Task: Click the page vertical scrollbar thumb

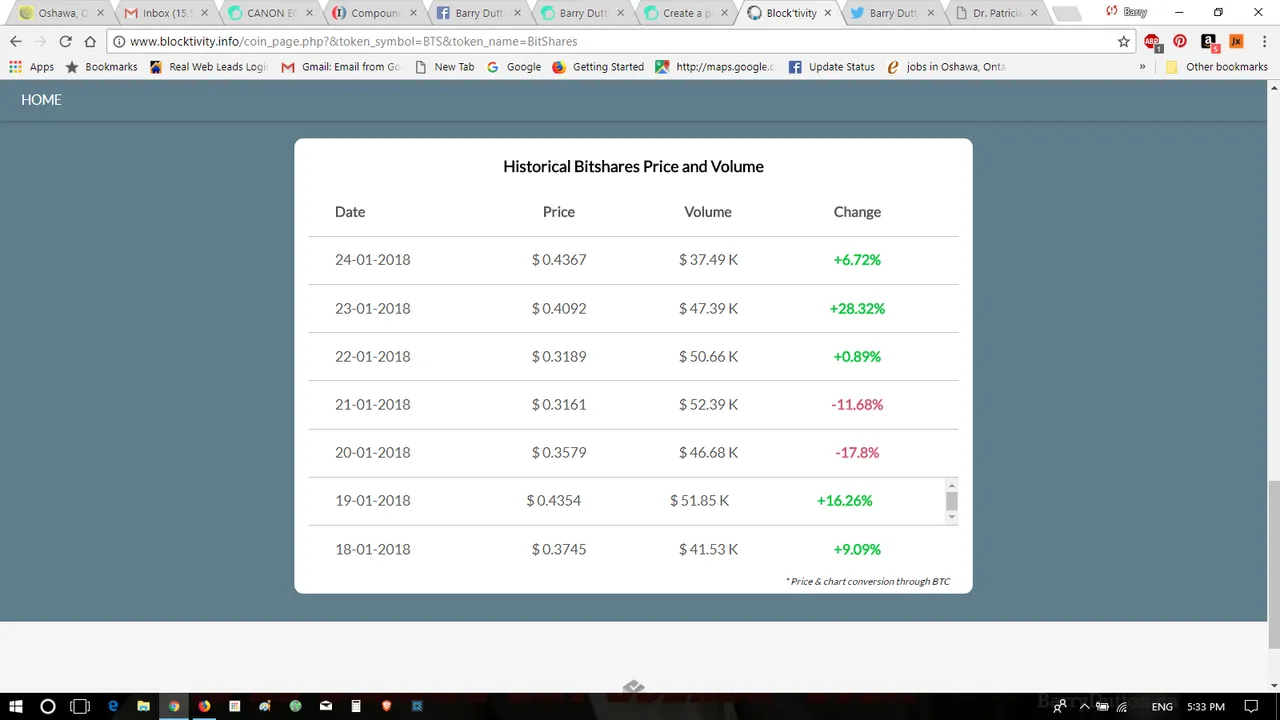Action: tap(1273, 565)
